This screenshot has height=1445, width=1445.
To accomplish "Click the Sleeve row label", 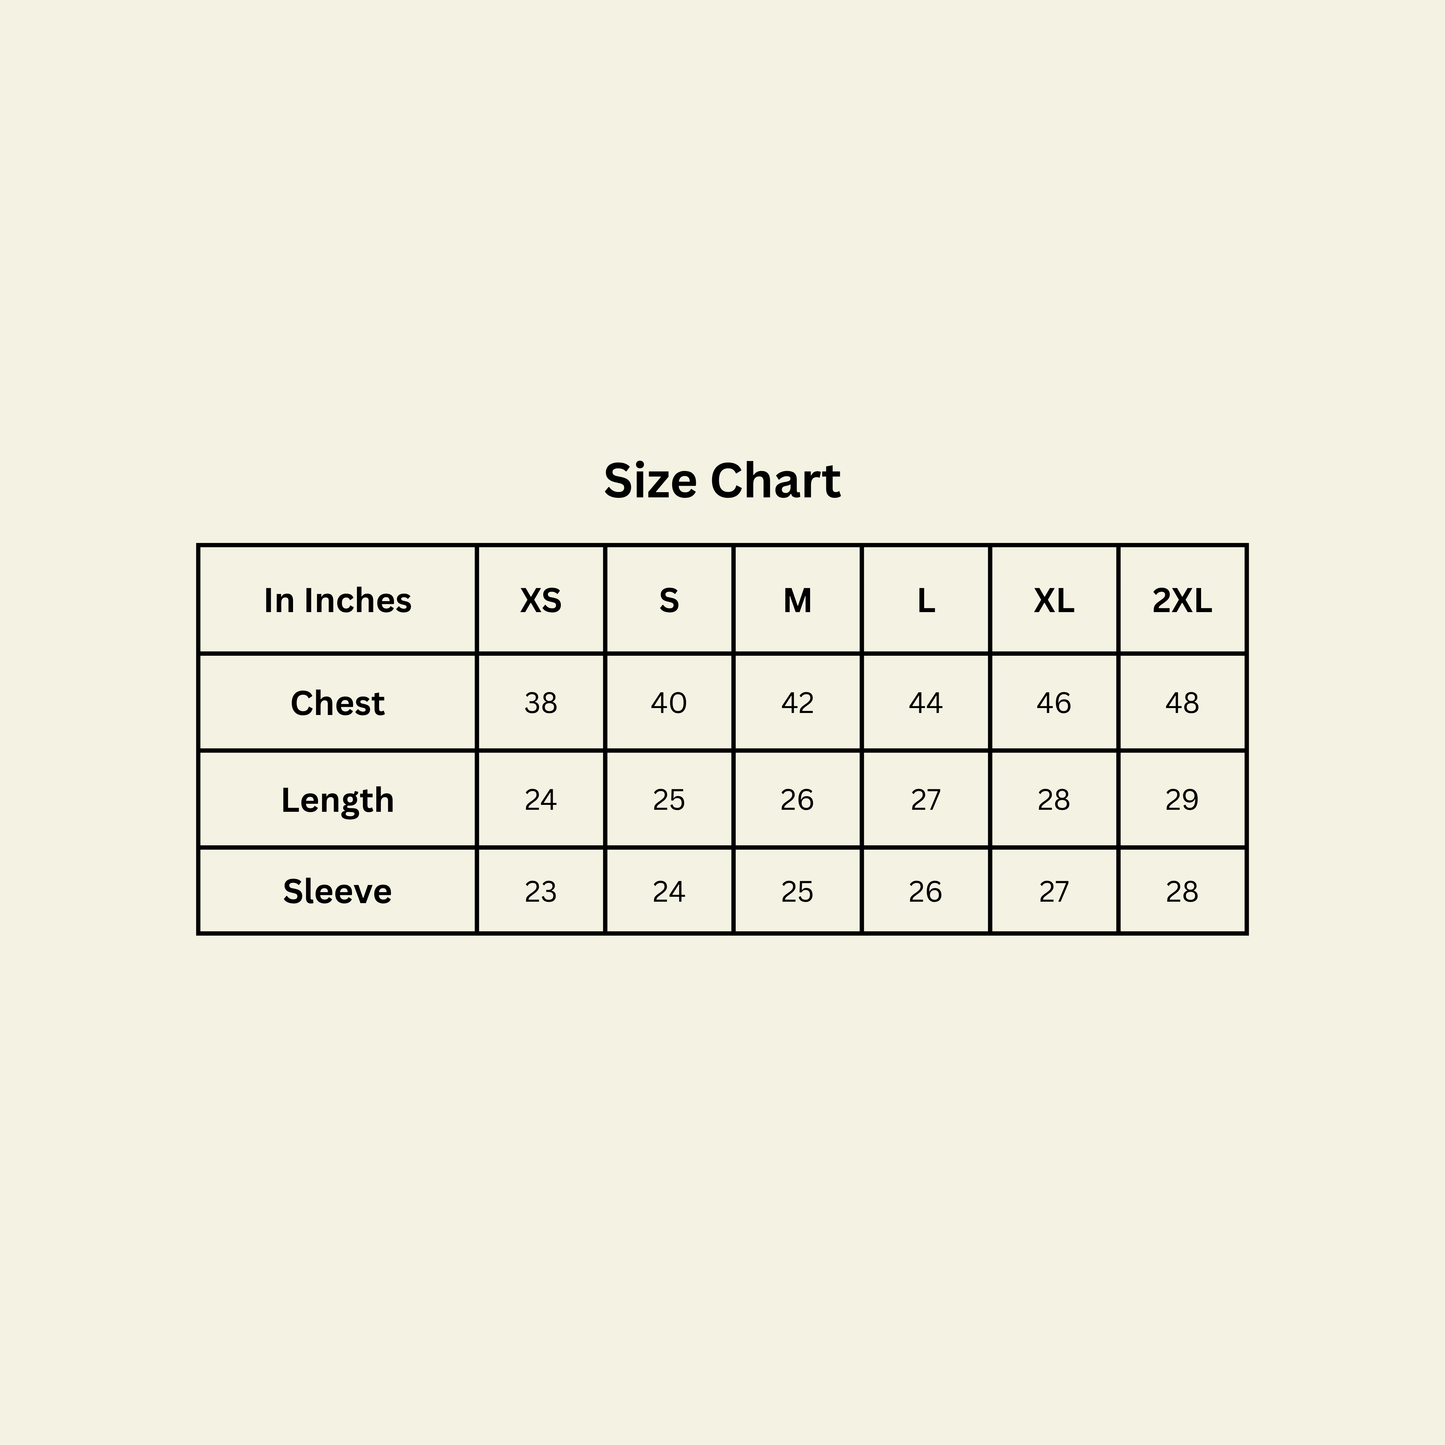I will pos(338,891).
